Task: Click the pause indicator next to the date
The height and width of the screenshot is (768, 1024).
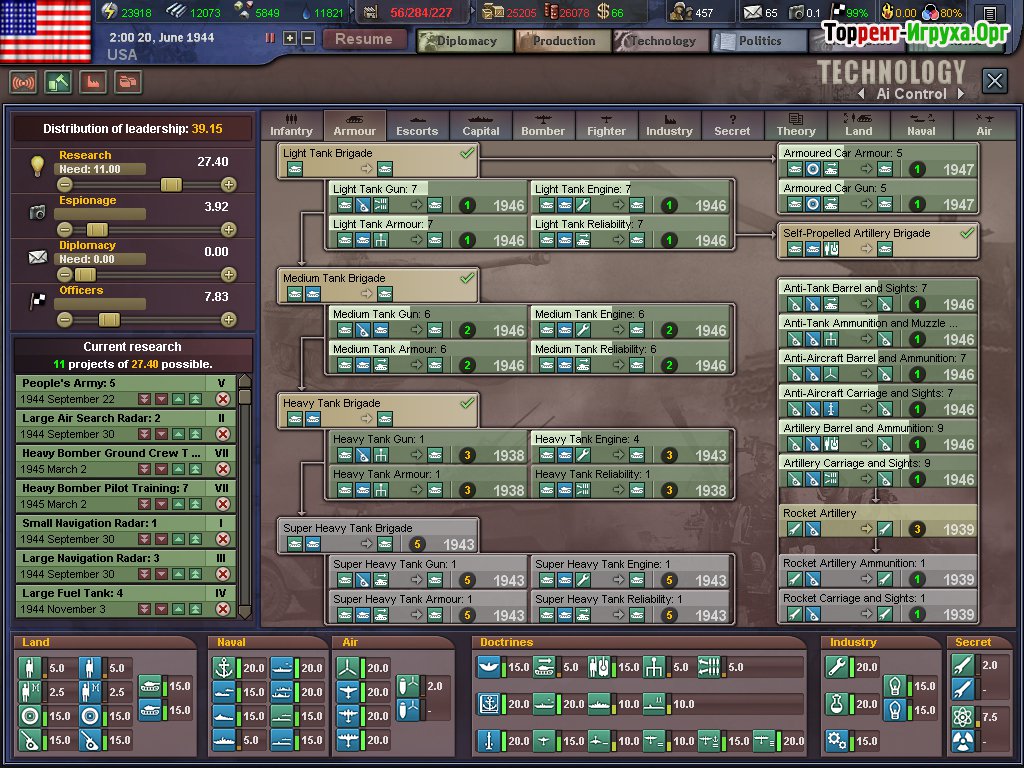Action: [269, 38]
